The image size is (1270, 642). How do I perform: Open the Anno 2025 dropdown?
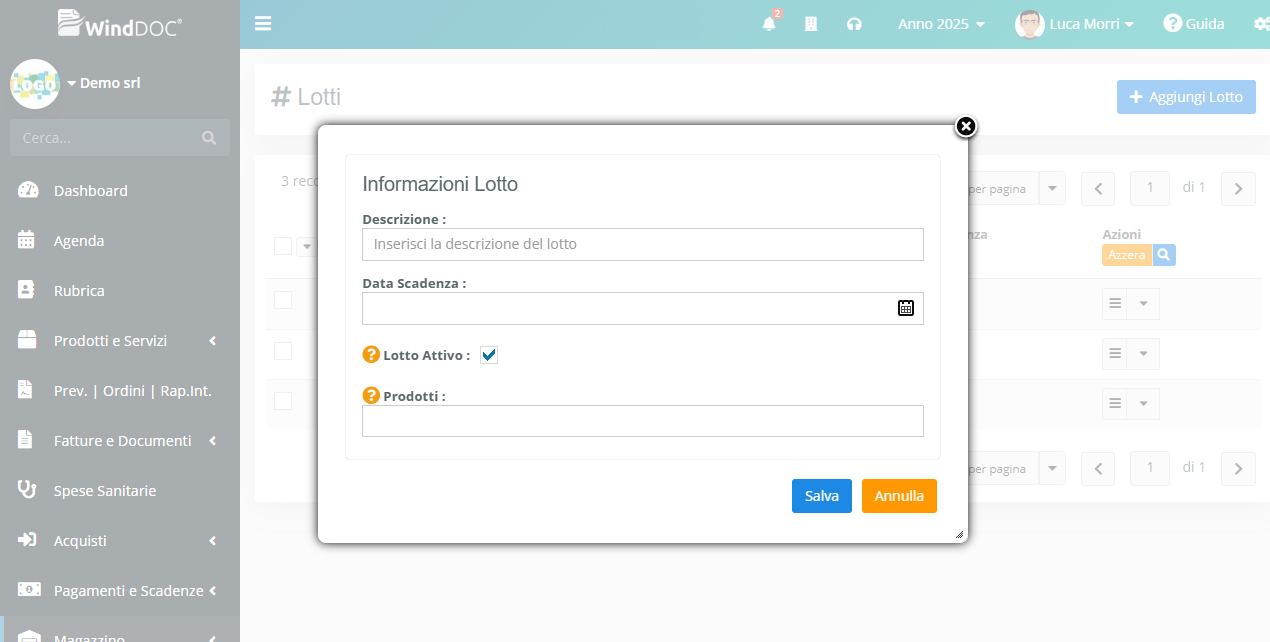click(x=940, y=24)
